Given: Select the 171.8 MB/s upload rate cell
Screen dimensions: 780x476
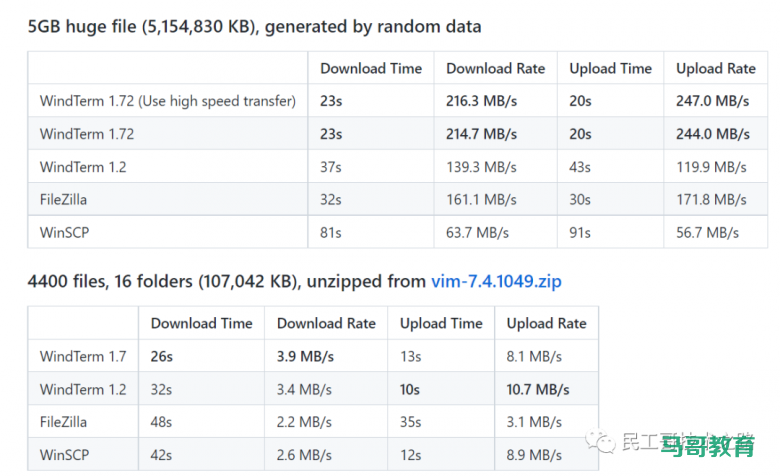Looking at the screenshot, I should click(711, 200).
